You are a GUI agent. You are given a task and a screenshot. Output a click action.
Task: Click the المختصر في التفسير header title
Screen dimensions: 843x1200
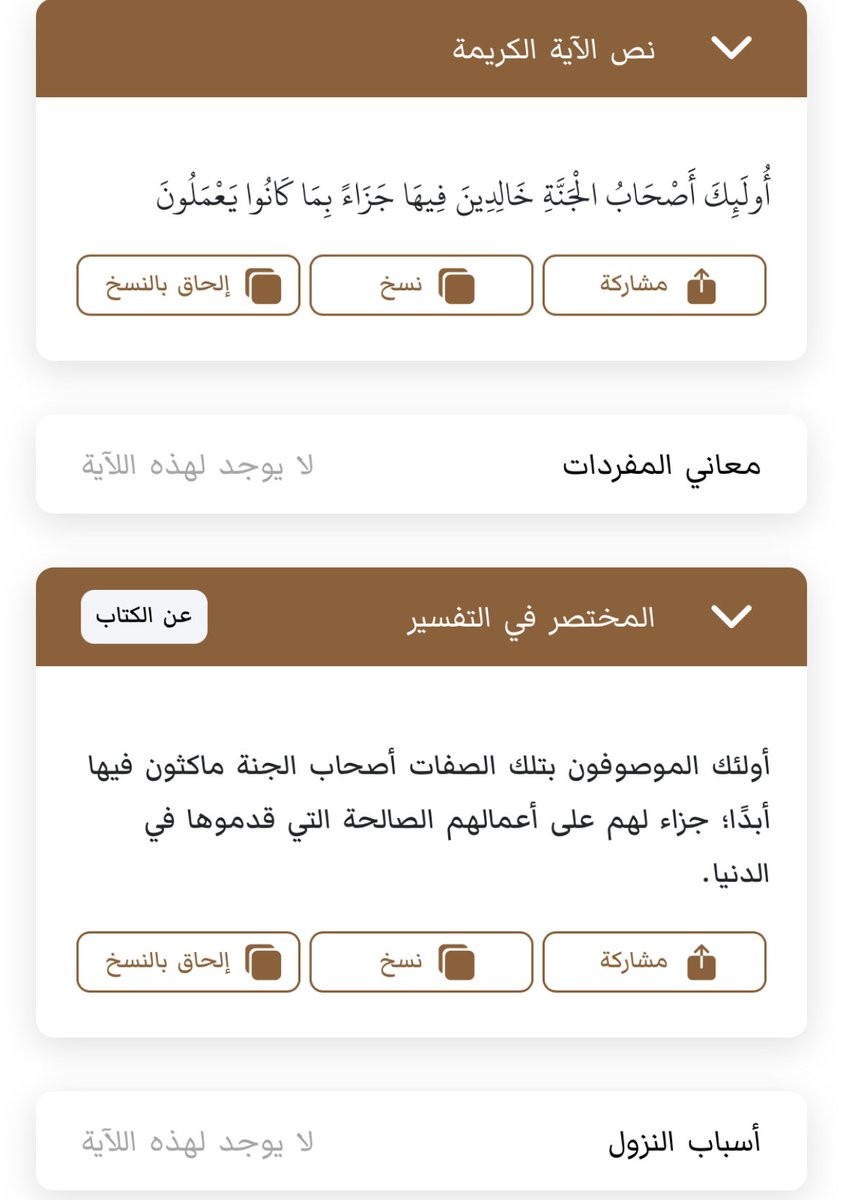click(x=531, y=617)
